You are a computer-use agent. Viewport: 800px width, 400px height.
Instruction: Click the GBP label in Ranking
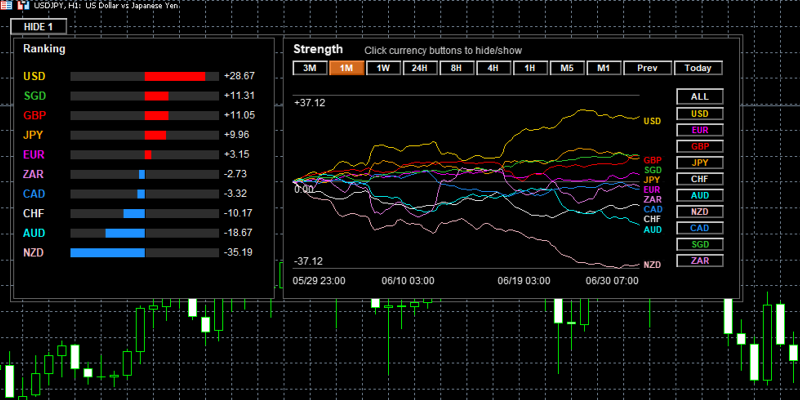pyautogui.click(x=35, y=115)
